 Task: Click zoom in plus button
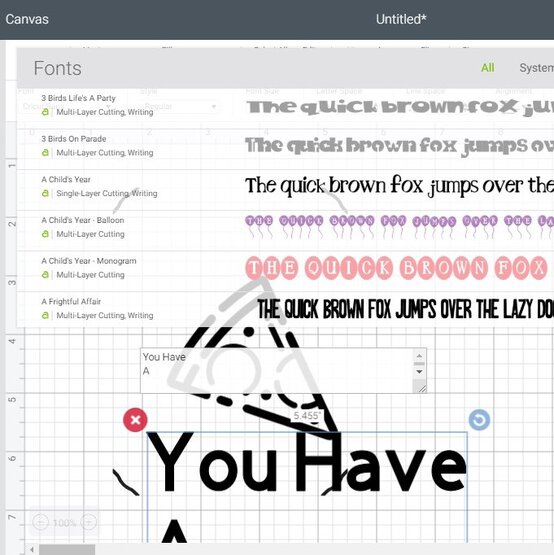[88, 522]
